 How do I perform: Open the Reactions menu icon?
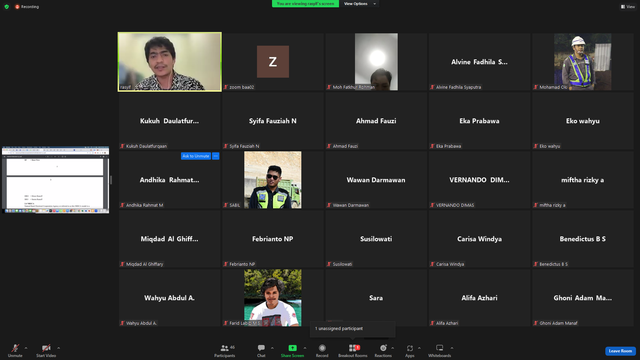point(383,348)
